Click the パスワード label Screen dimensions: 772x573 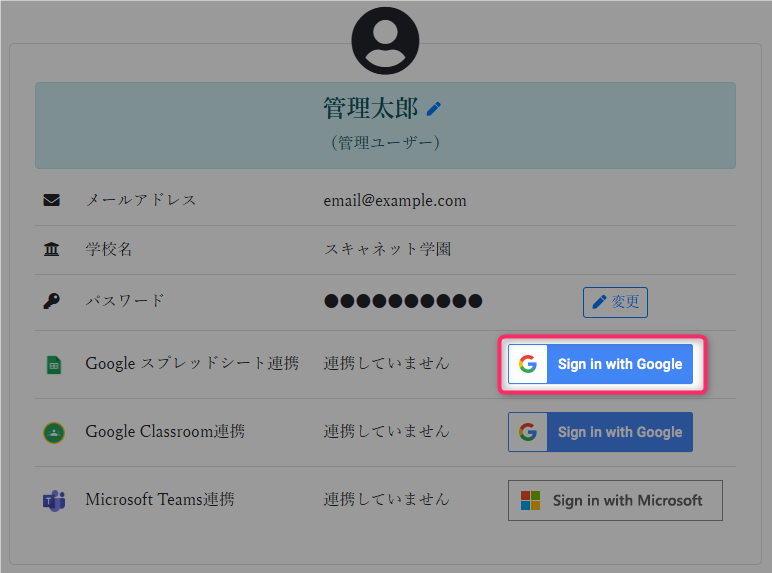[125, 301]
